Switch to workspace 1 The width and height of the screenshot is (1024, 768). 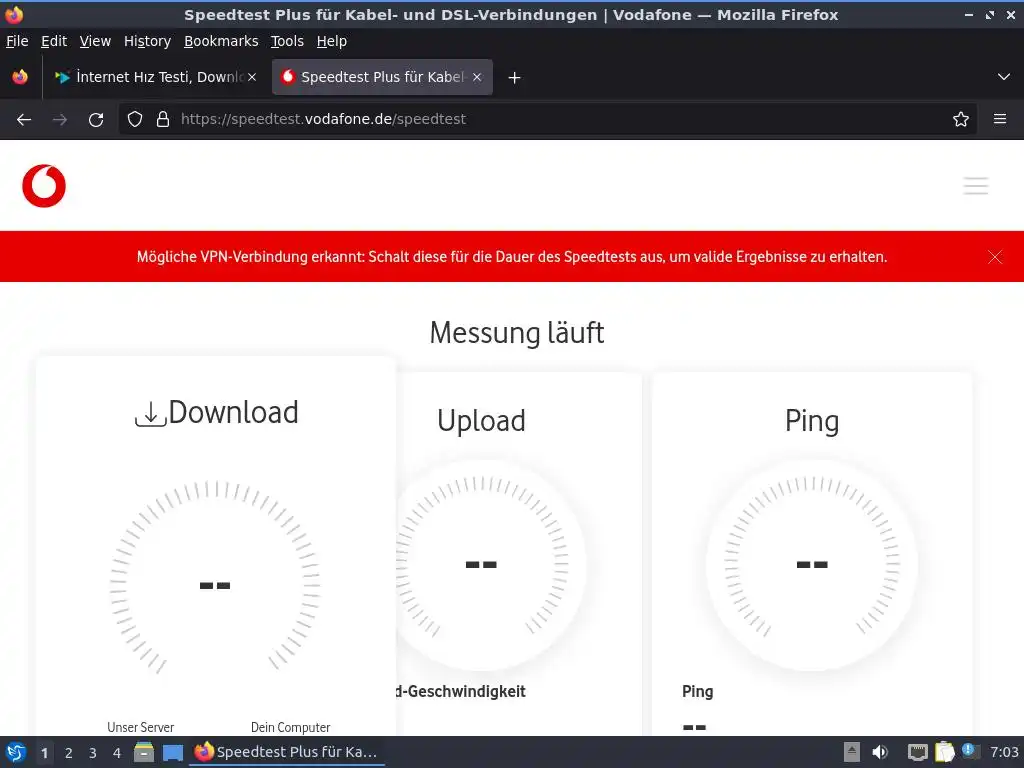click(x=44, y=753)
